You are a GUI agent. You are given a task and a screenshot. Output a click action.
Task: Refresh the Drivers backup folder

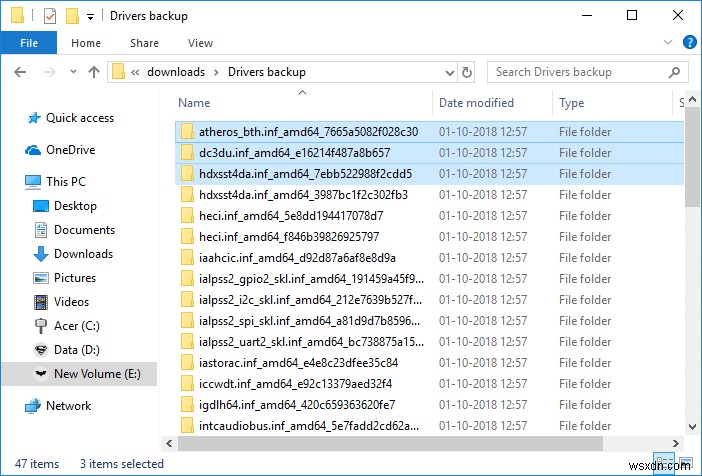[x=467, y=73]
